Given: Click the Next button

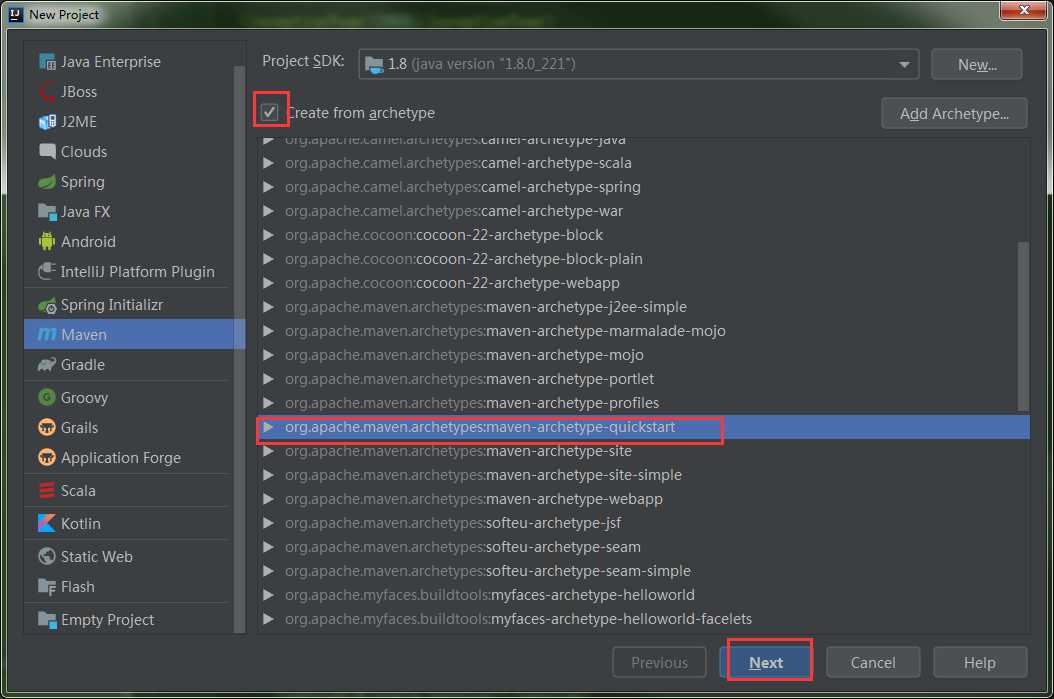Looking at the screenshot, I should pos(766,663).
